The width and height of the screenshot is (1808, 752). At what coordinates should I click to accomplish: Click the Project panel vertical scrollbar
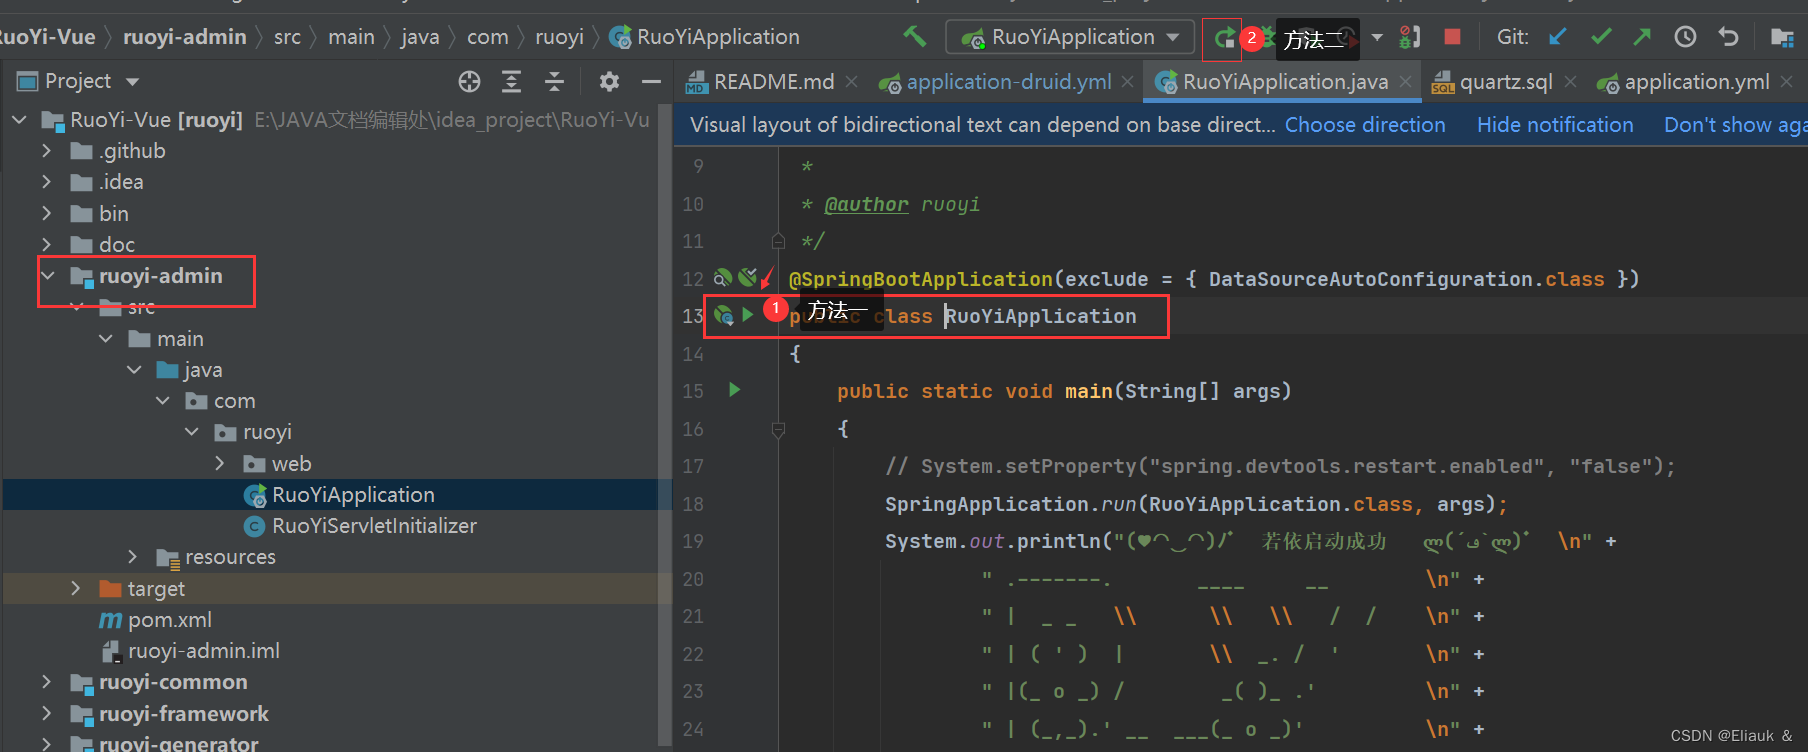coord(666,425)
